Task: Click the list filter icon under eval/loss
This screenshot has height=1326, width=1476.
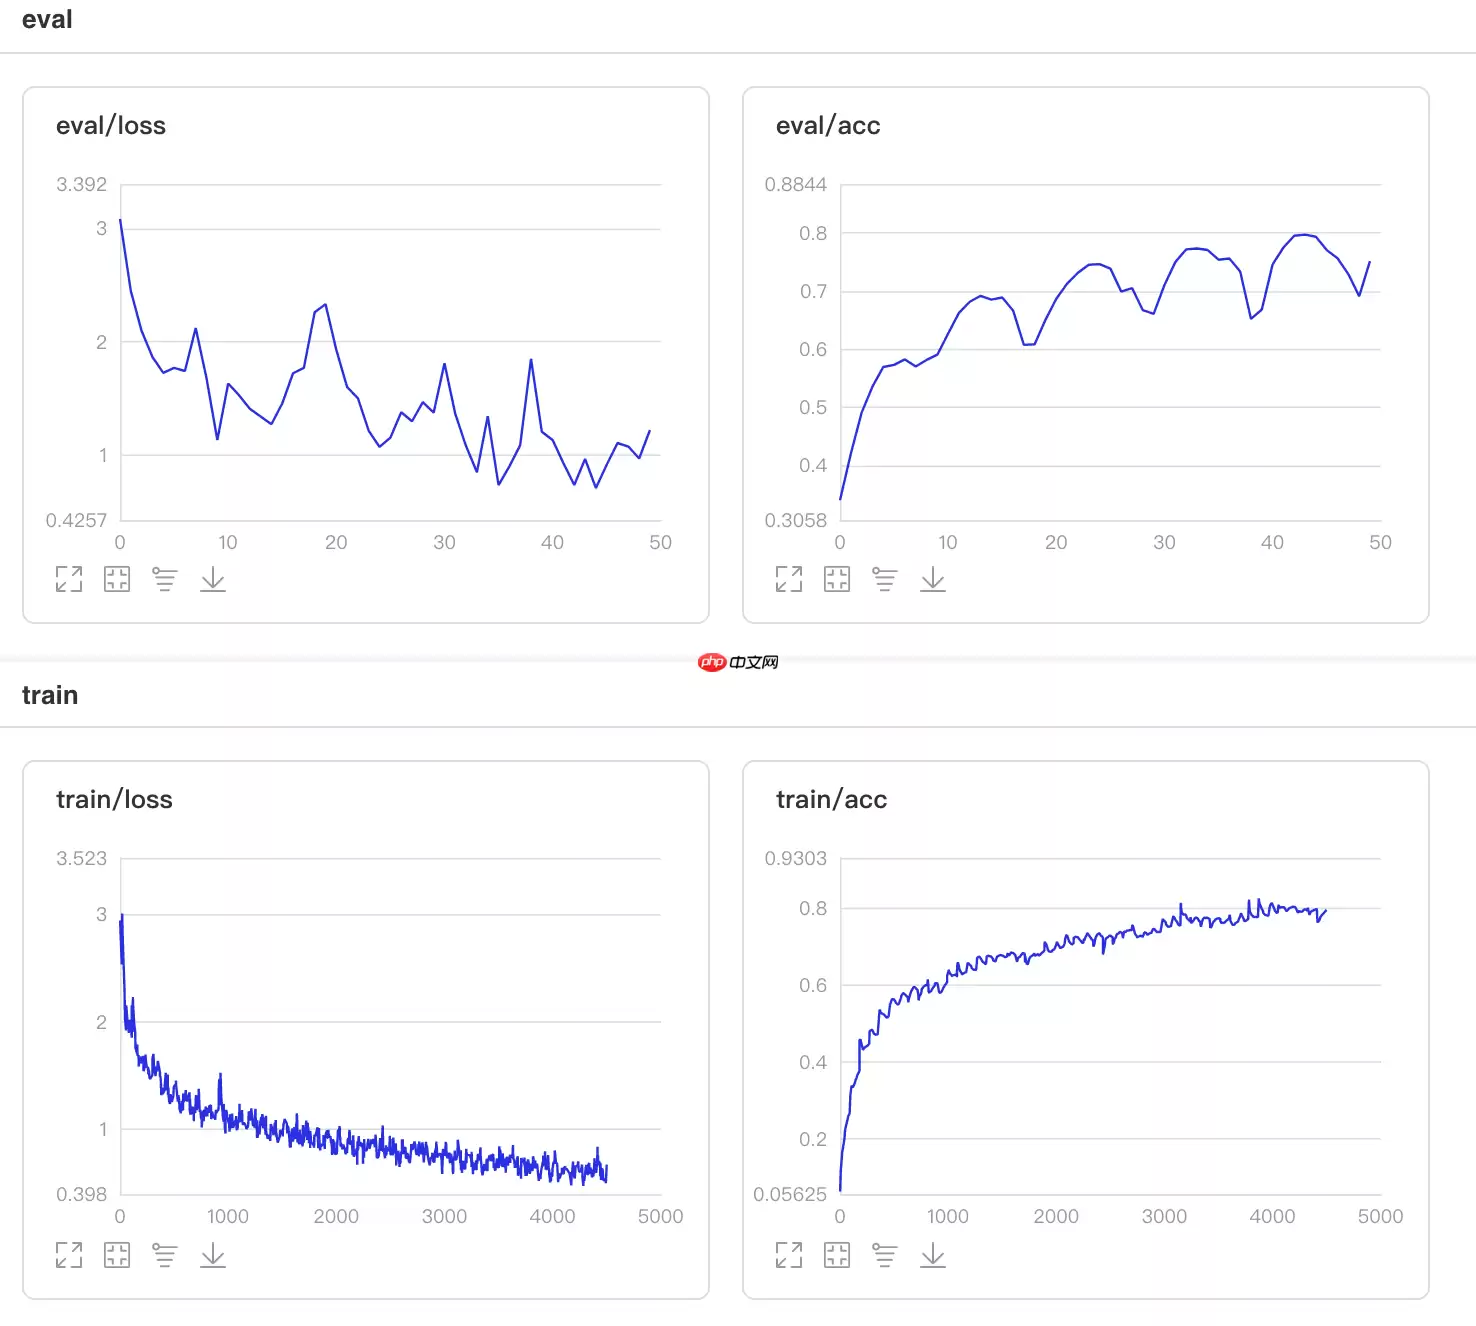Action: [x=165, y=579]
